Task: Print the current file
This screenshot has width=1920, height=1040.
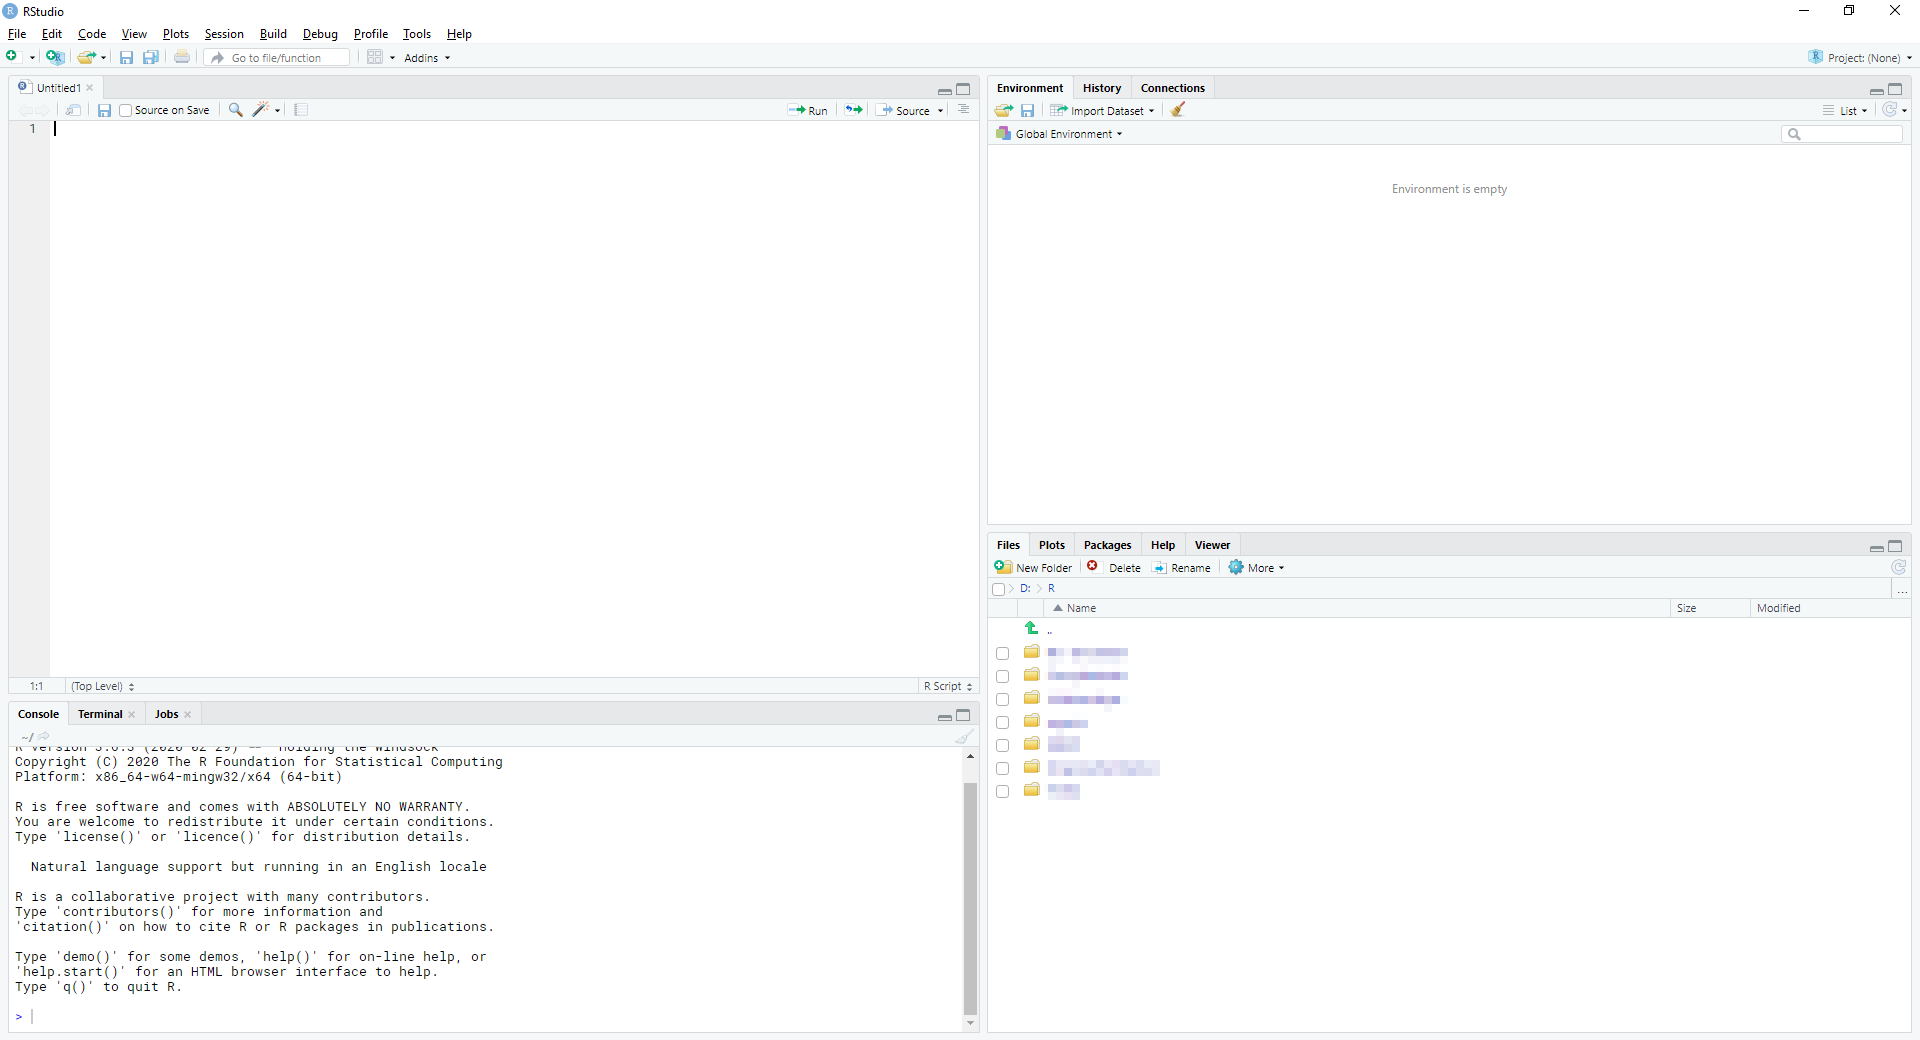Action: tap(181, 57)
